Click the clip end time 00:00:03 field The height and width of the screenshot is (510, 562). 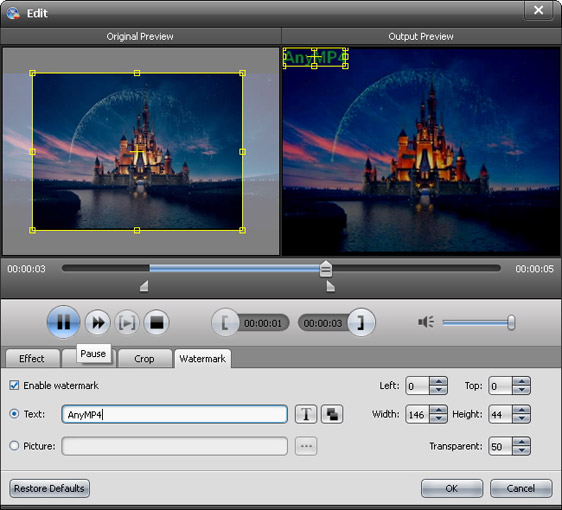[323, 323]
